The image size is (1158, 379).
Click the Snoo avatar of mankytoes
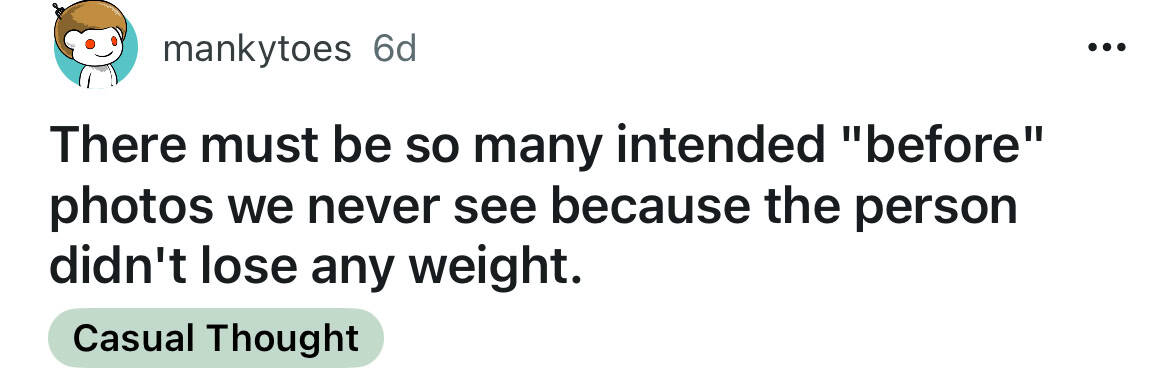coord(95,46)
